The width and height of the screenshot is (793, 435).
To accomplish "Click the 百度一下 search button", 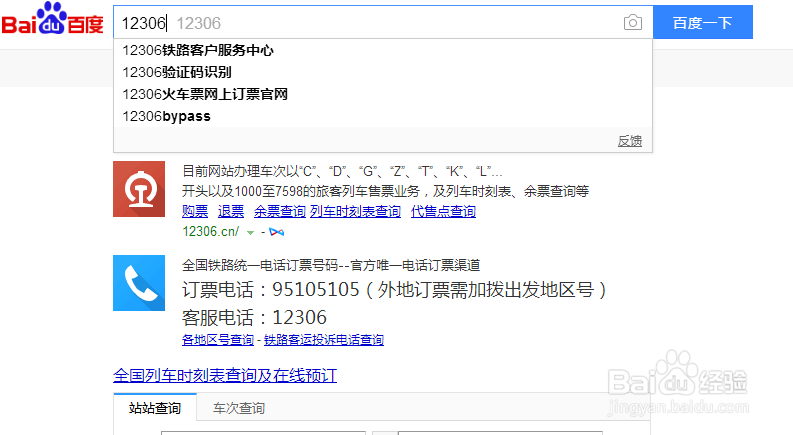I will (703, 22).
